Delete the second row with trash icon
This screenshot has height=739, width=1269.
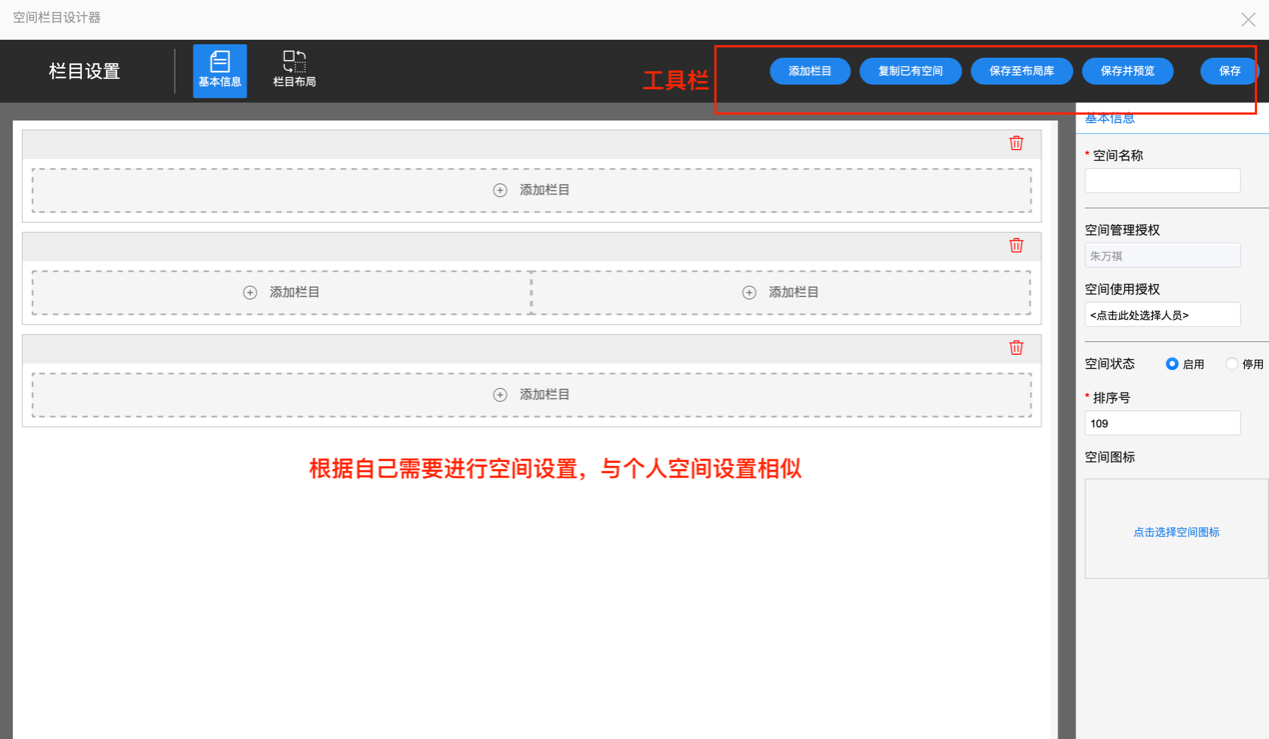point(1016,245)
